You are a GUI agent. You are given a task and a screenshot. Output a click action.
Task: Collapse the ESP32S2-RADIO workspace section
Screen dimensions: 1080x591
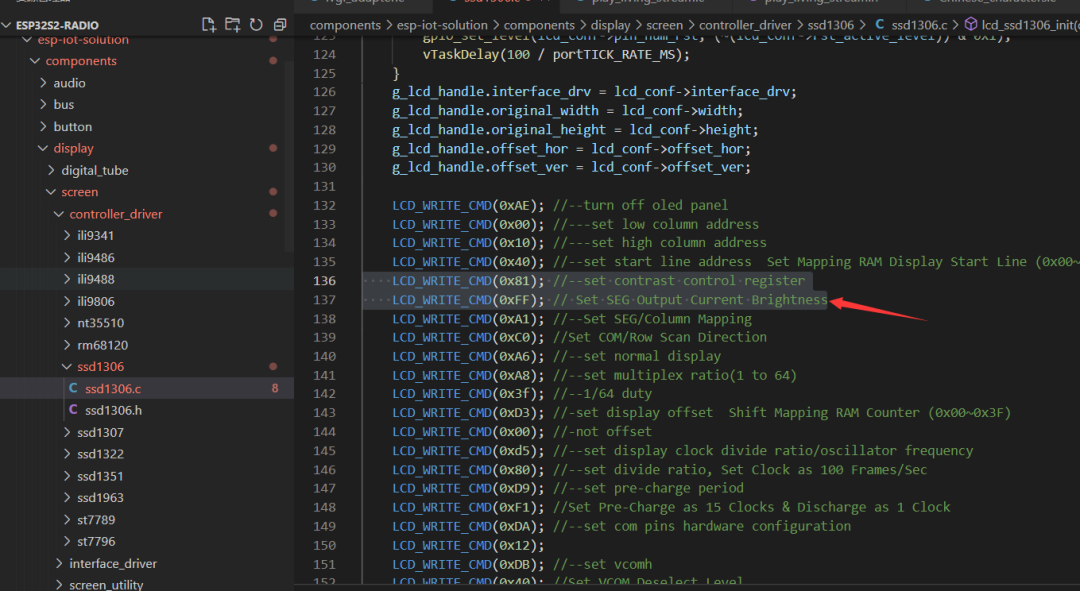(x=6, y=25)
